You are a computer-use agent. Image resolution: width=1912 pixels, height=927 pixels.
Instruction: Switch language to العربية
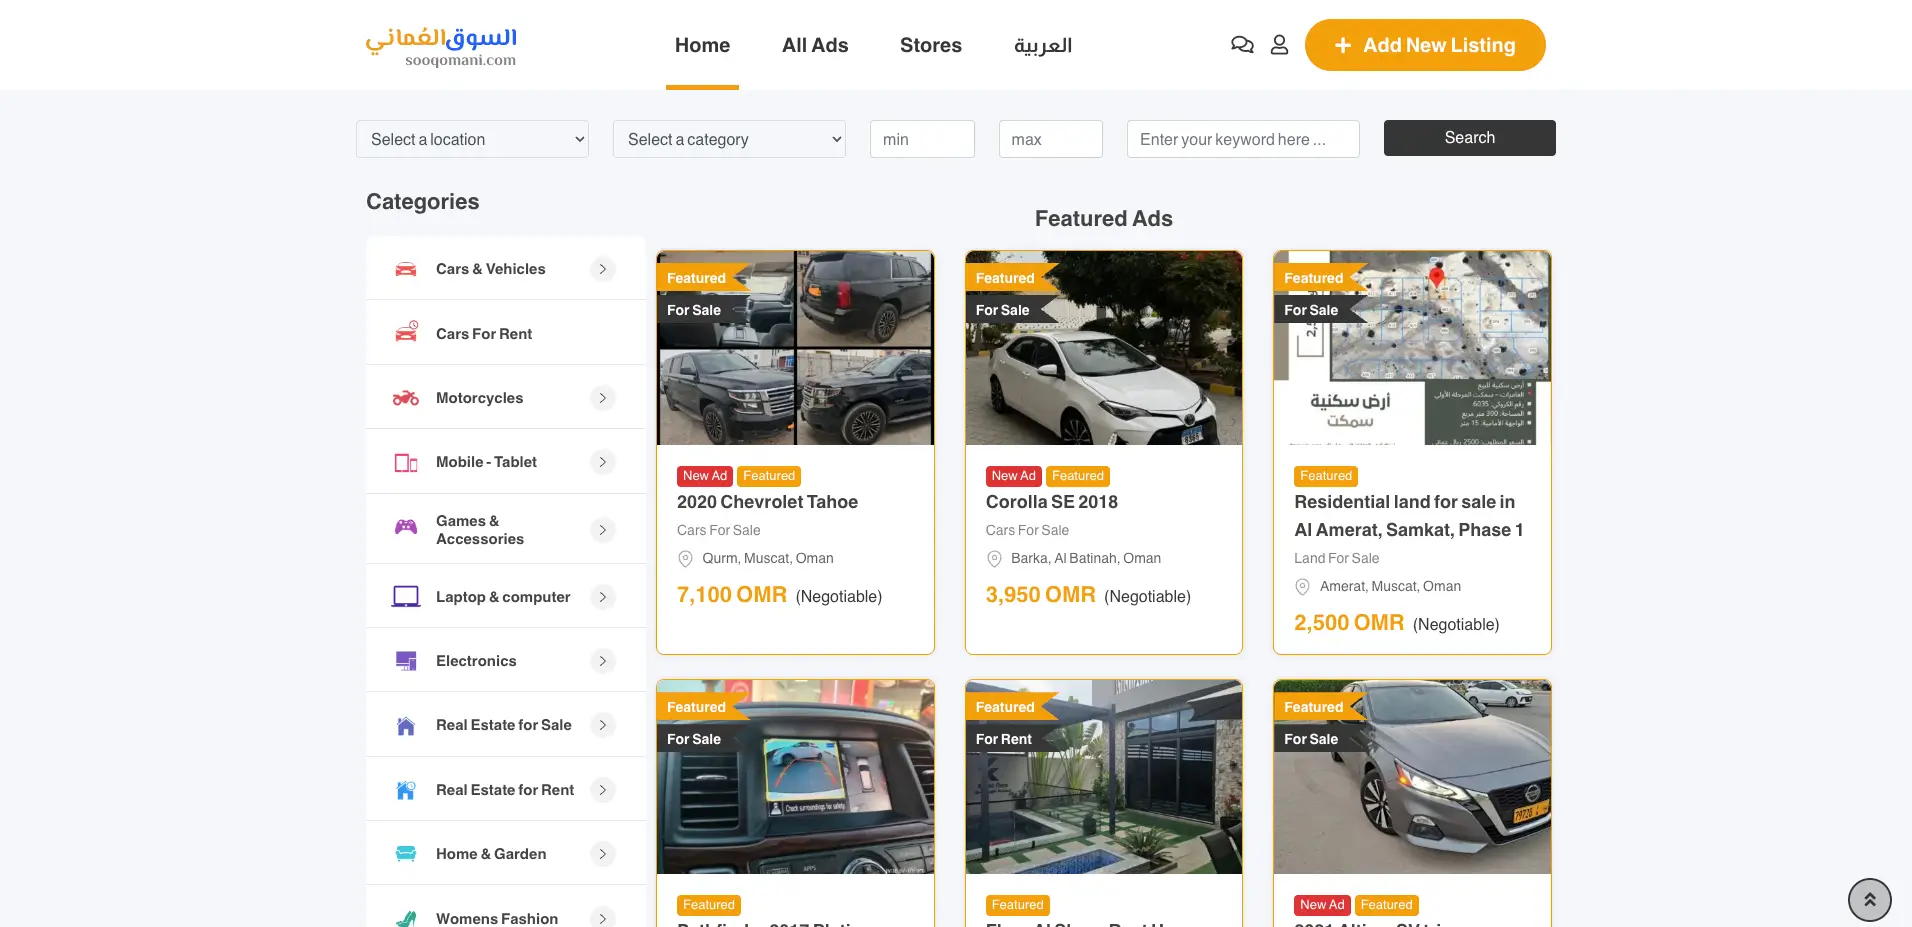click(1043, 45)
